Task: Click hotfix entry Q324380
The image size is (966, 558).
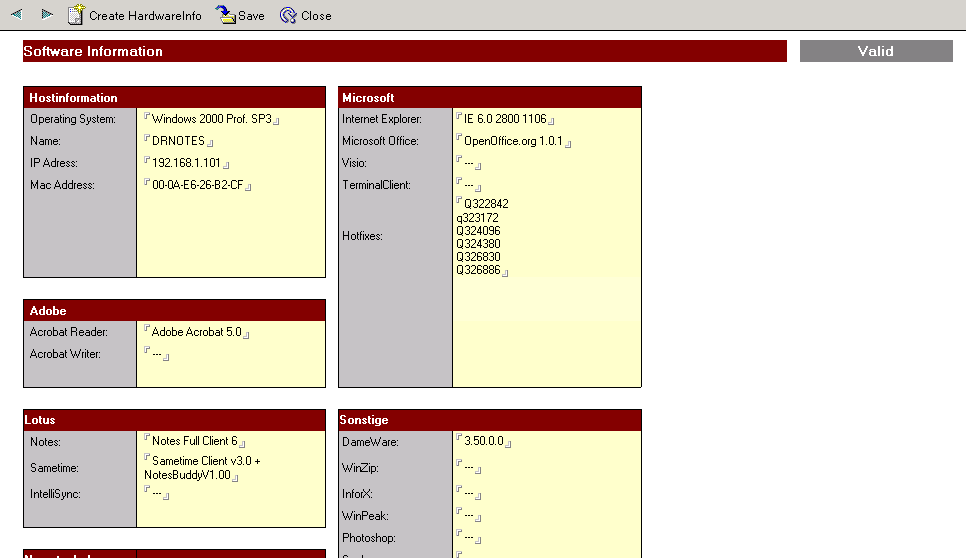Action: coord(478,244)
